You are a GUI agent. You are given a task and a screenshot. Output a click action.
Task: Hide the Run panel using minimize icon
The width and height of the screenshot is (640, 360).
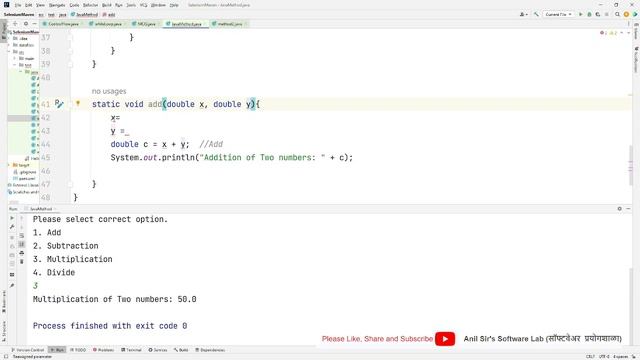(x=628, y=209)
